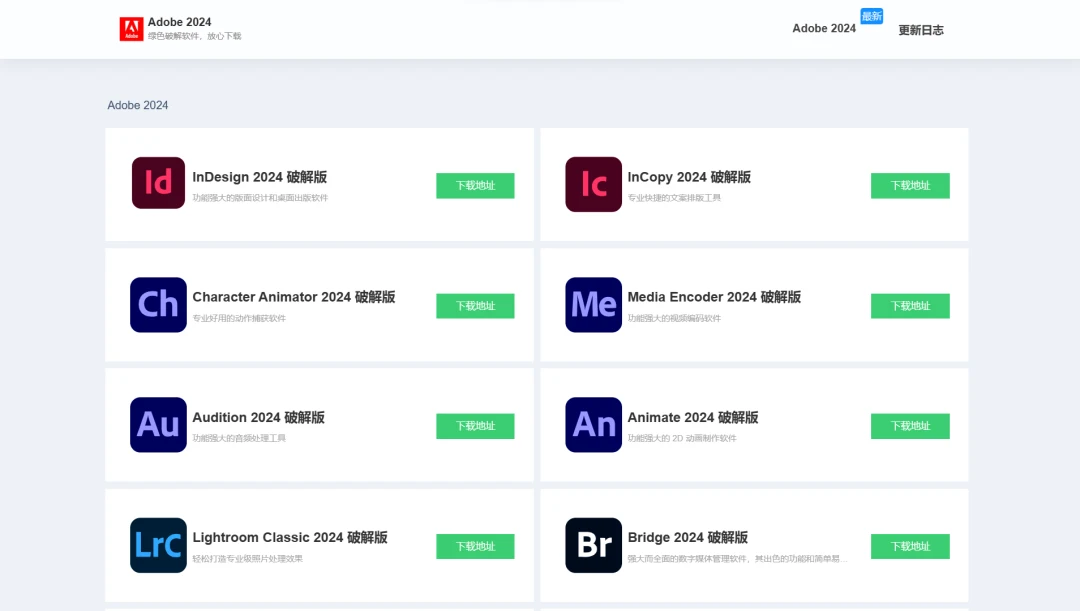Open the Adobe 2024 navigation menu item

[824, 28]
